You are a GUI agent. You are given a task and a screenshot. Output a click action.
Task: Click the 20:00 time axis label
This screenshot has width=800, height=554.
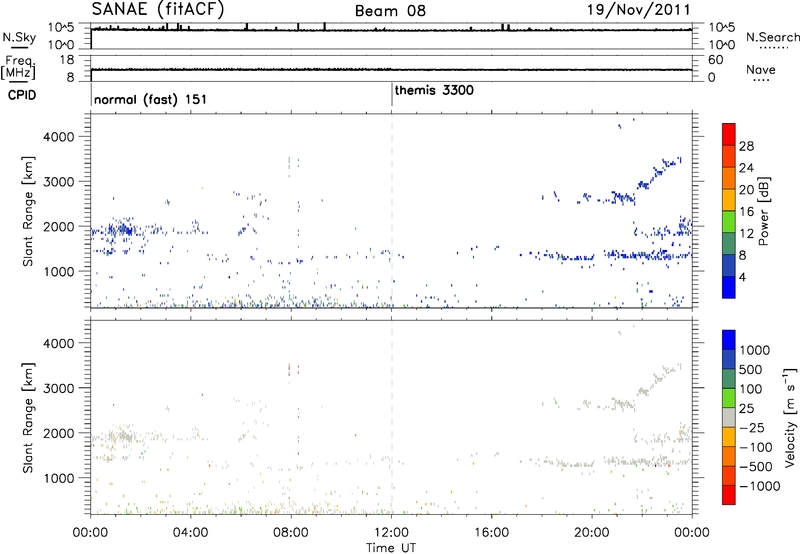tap(592, 533)
